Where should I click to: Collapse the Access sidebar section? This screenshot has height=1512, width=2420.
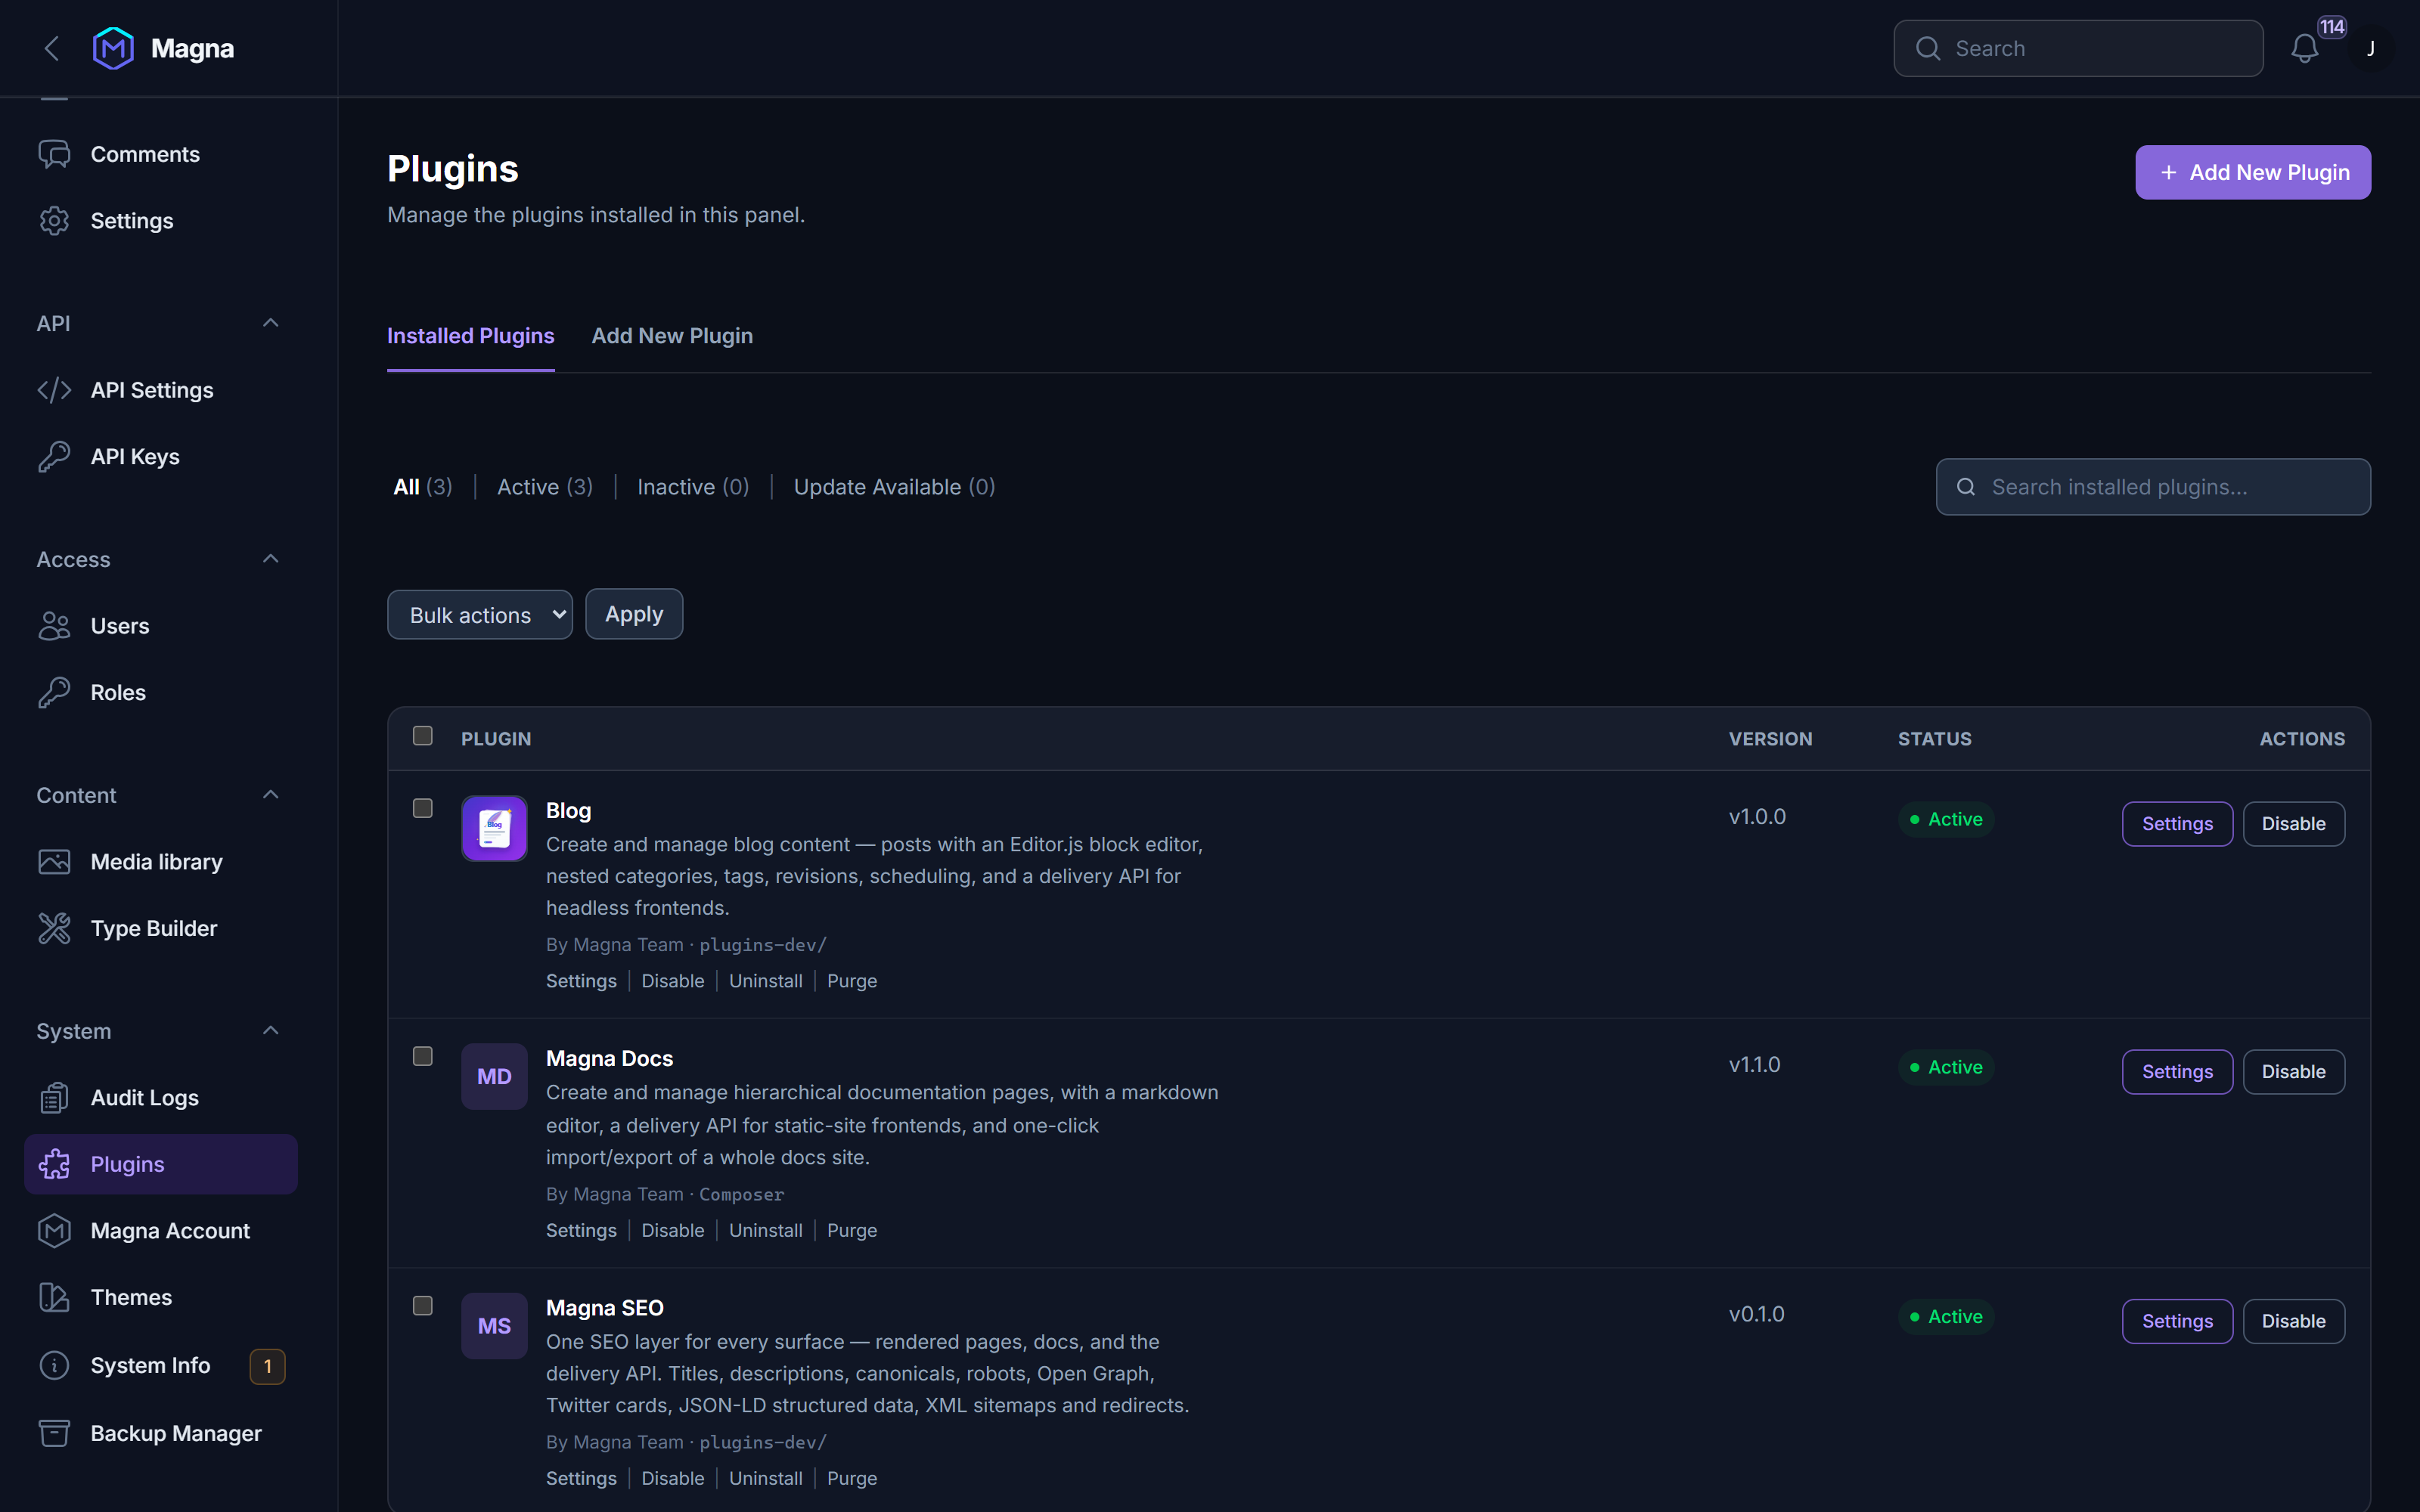tap(270, 559)
